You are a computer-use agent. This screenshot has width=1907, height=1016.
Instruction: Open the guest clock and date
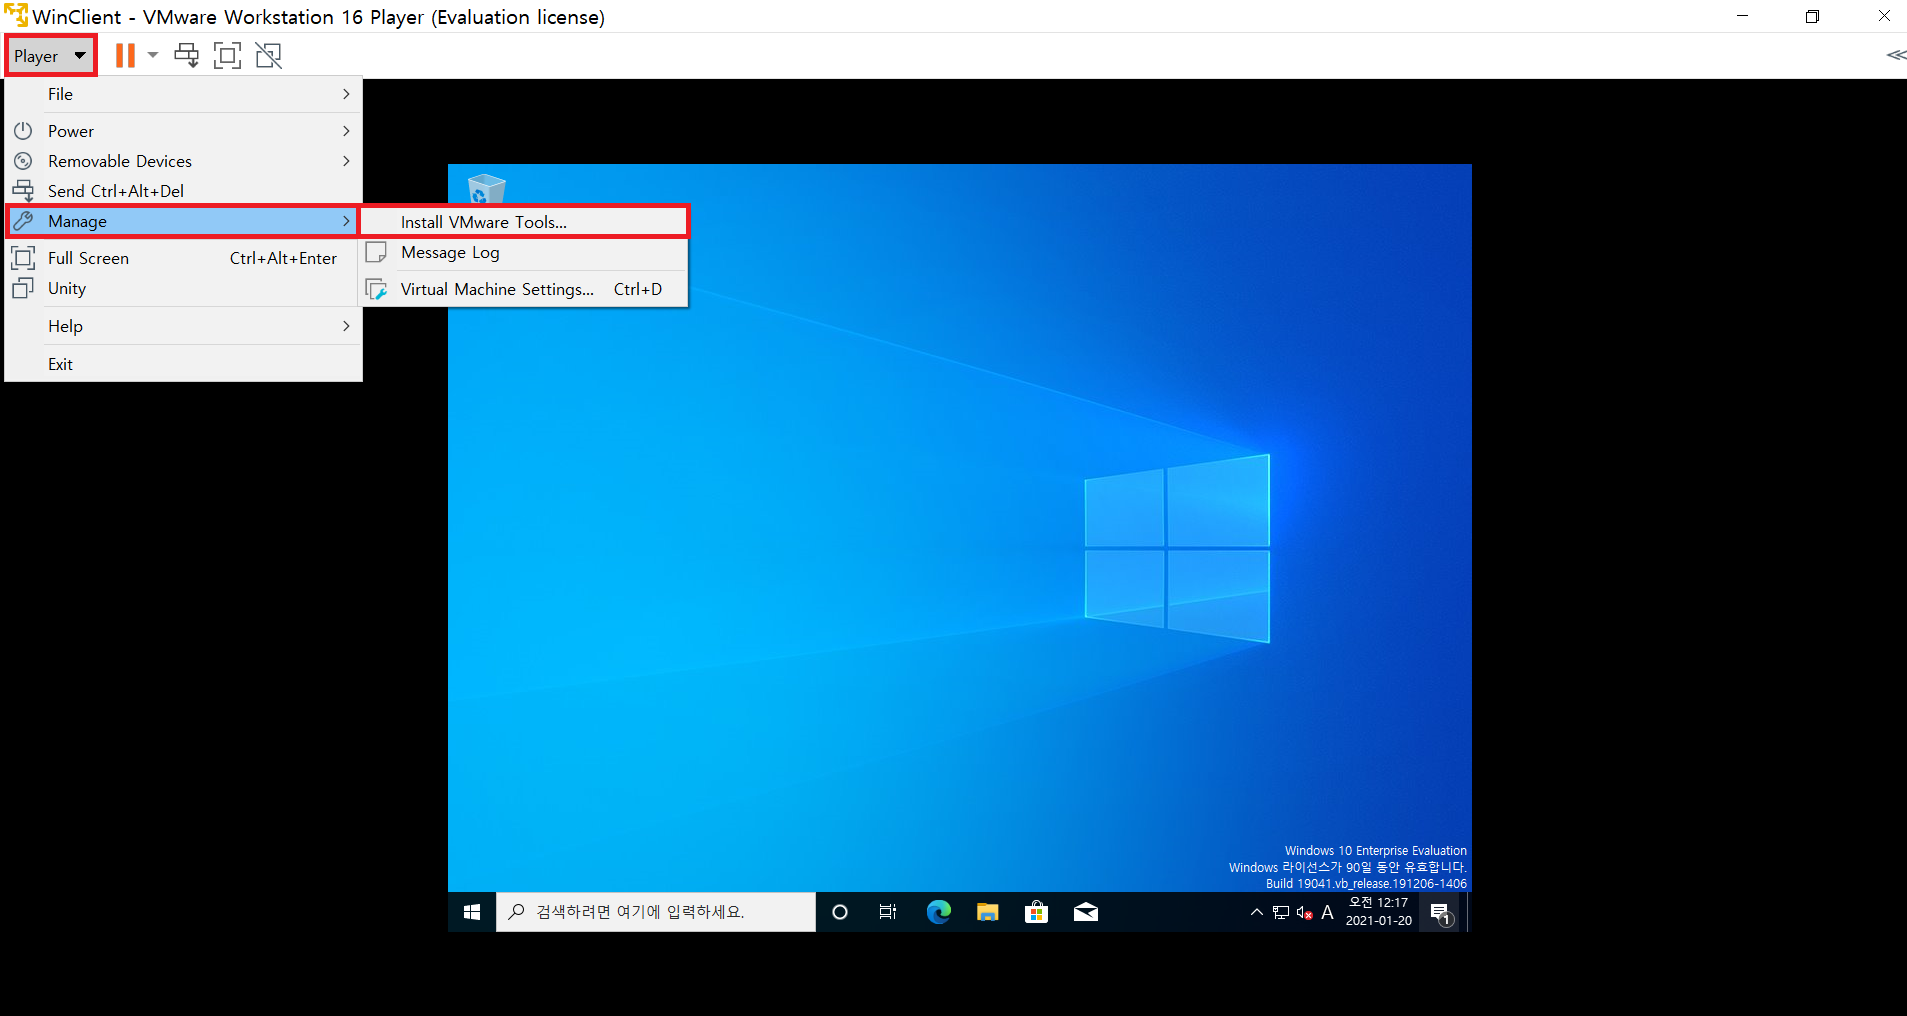(x=1378, y=912)
